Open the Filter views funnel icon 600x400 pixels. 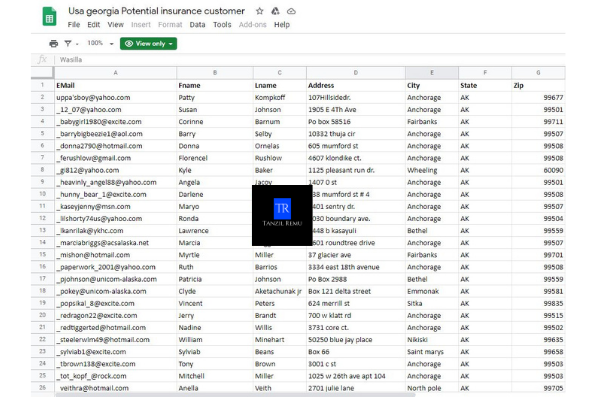[68, 44]
